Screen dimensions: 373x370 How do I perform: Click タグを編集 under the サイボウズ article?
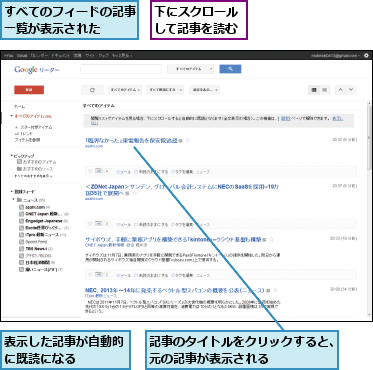click(182, 276)
